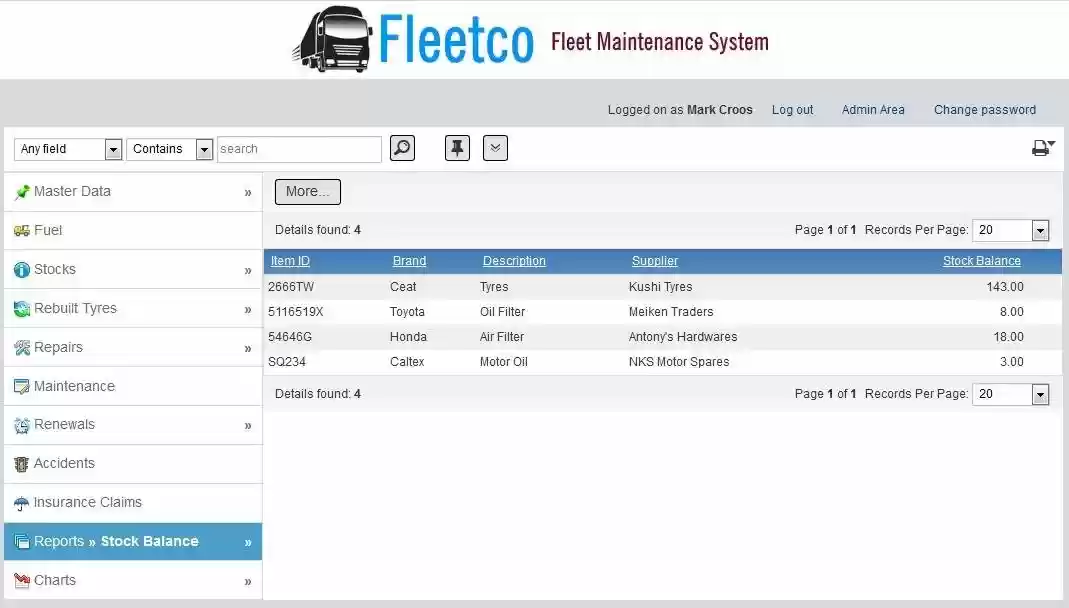Click the traffic light icon beside Accidents
Viewport: 1069px width, 608px height.
(x=22, y=463)
